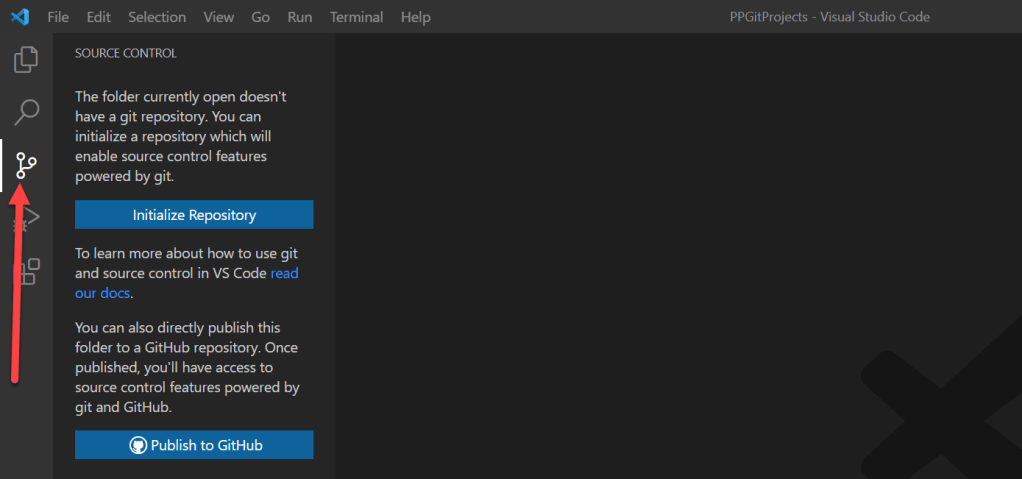Open the Extensions view icon
This screenshot has width=1022, height=479.
[x=26, y=271]
